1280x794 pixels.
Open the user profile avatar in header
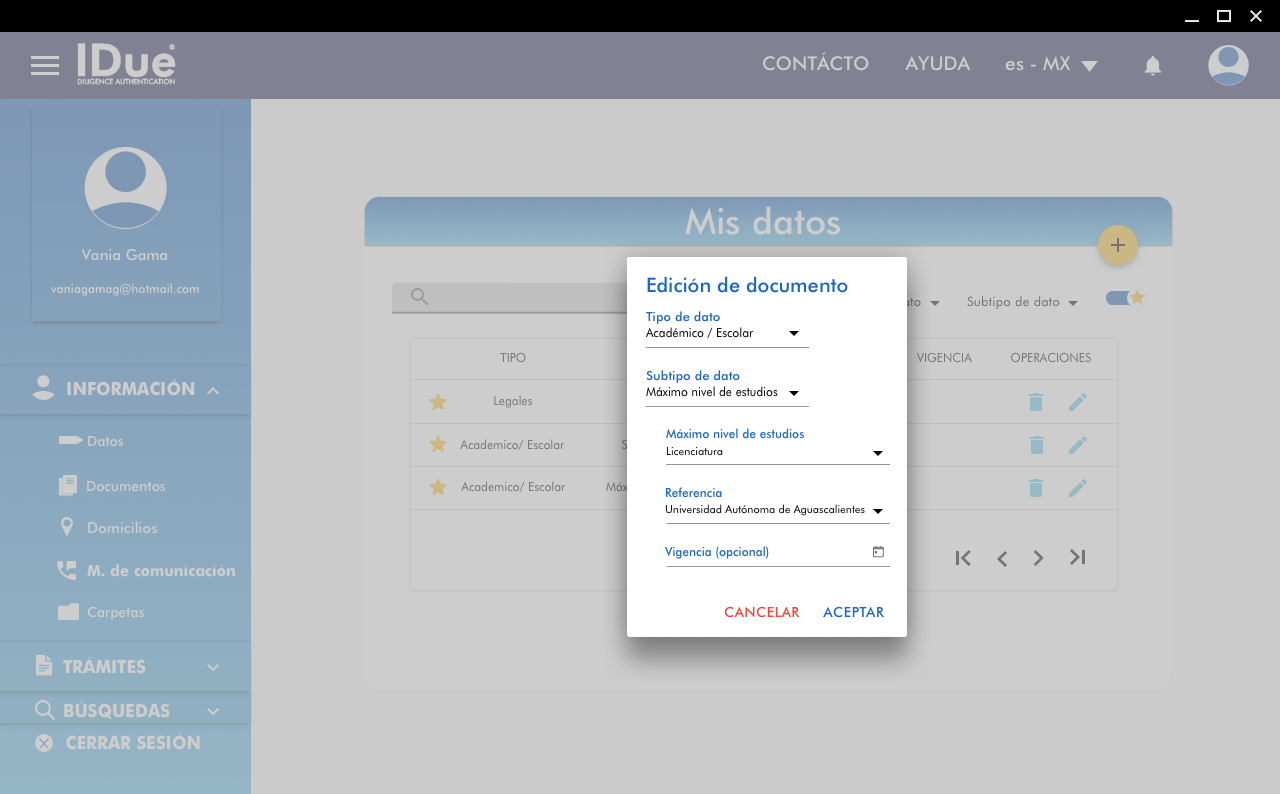pyautogui.click(x=1227, y=65)
